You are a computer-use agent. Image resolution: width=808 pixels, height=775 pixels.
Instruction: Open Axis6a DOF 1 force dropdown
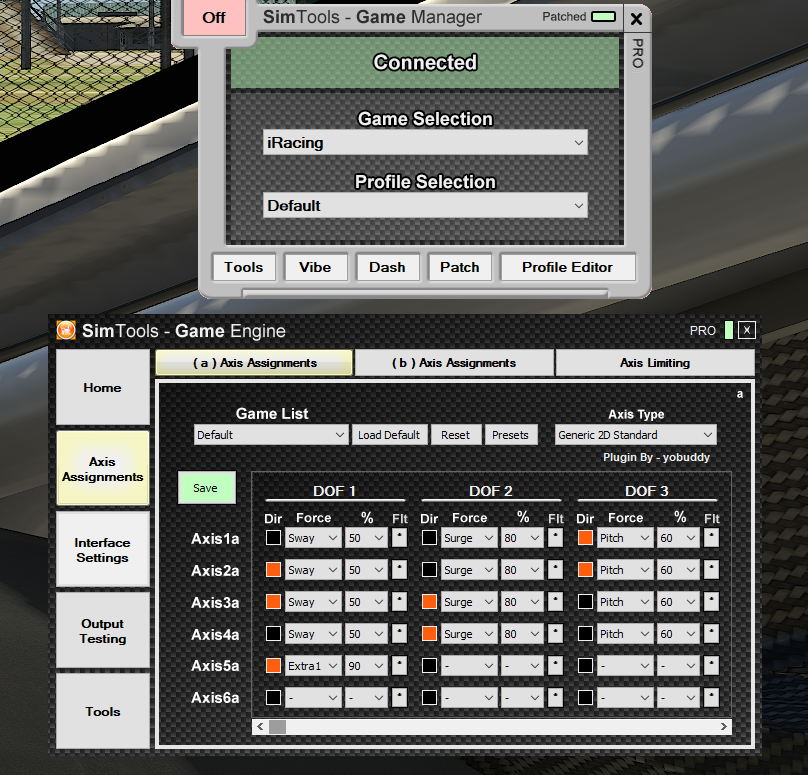(x=313, y=698)
